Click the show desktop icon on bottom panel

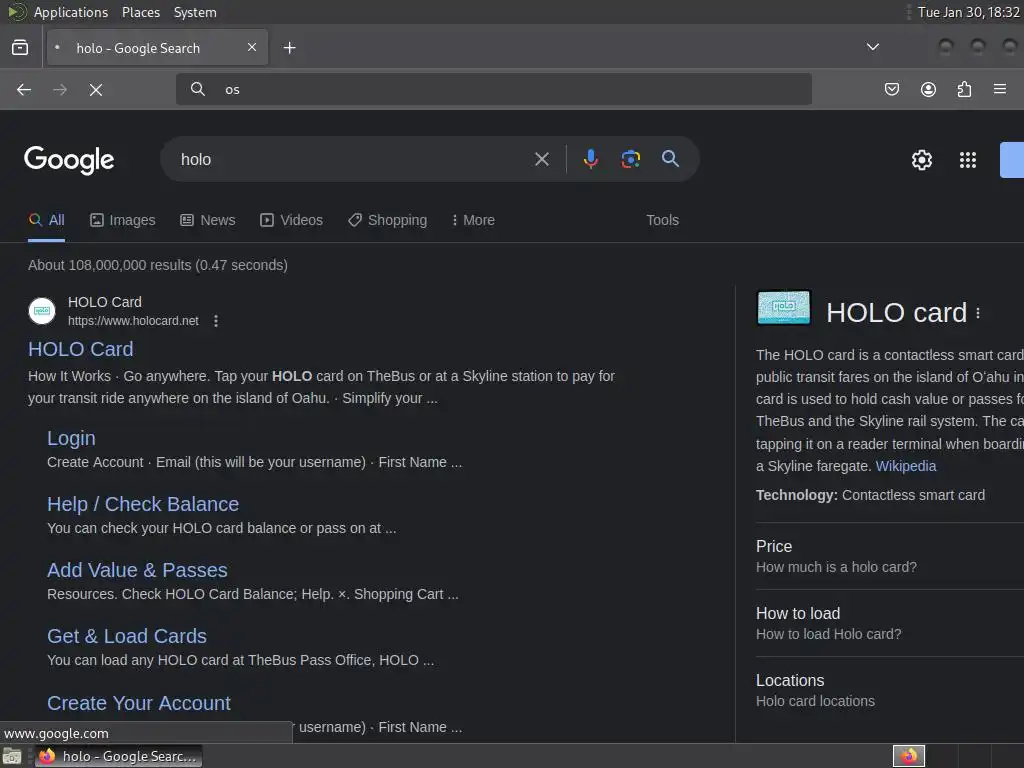pos(12,756)
